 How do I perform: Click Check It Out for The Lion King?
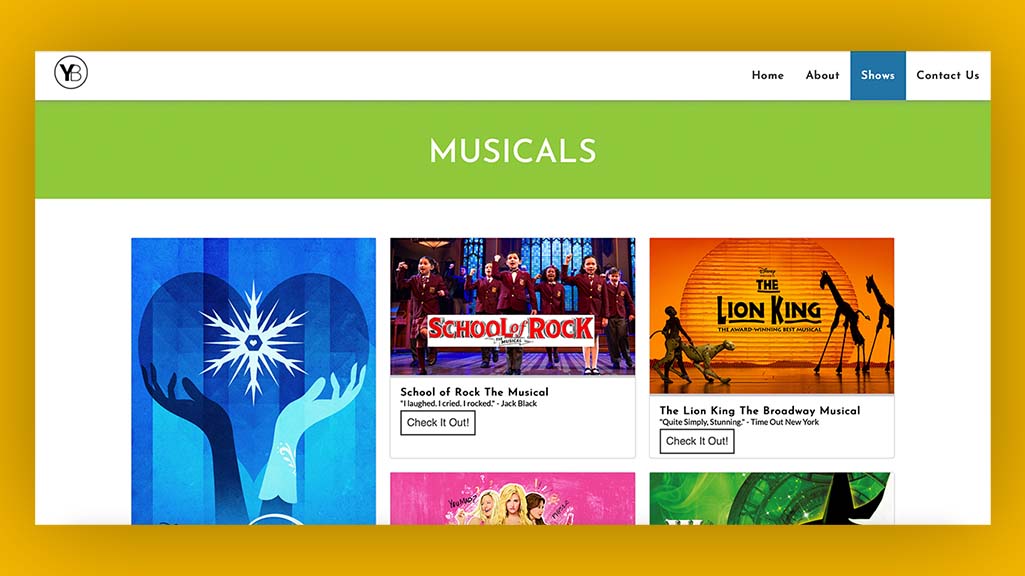pos(697,441)
